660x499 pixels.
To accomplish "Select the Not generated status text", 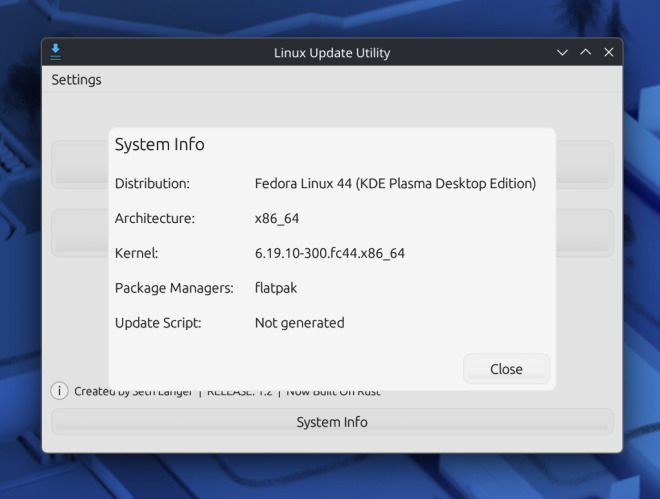I will 300,323.
